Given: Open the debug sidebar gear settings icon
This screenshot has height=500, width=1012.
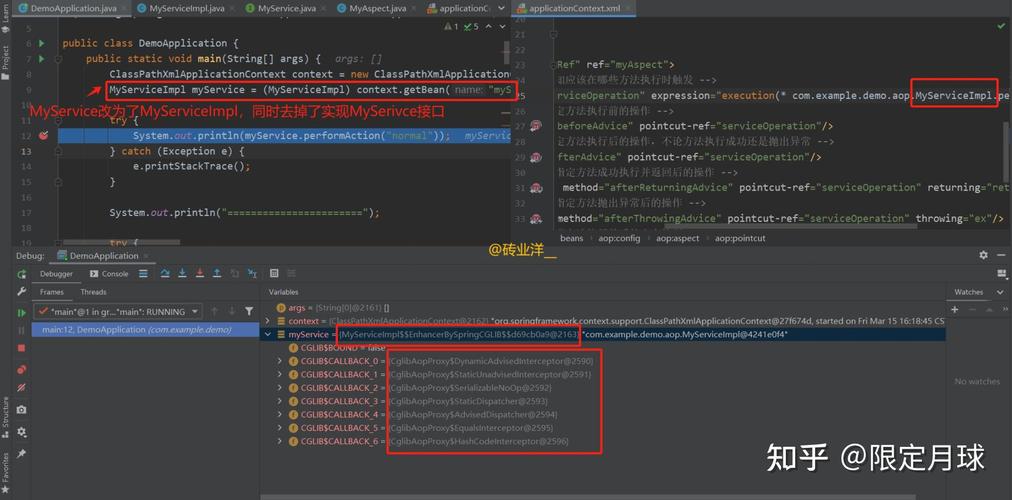Looking at the screenshot, I should click(x=21, y=432).
